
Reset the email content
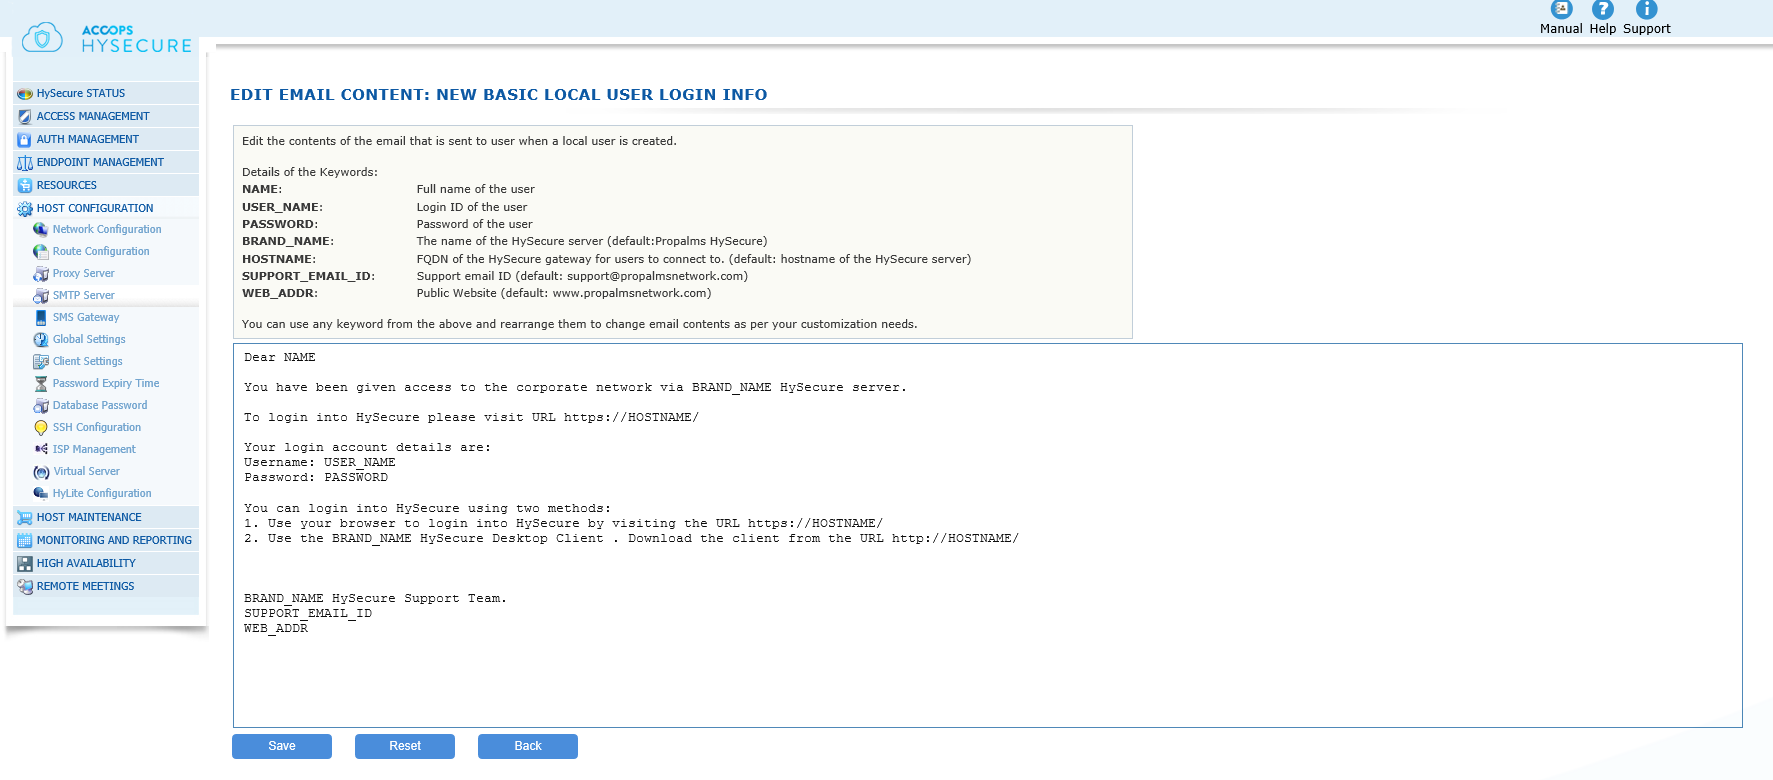405,746
